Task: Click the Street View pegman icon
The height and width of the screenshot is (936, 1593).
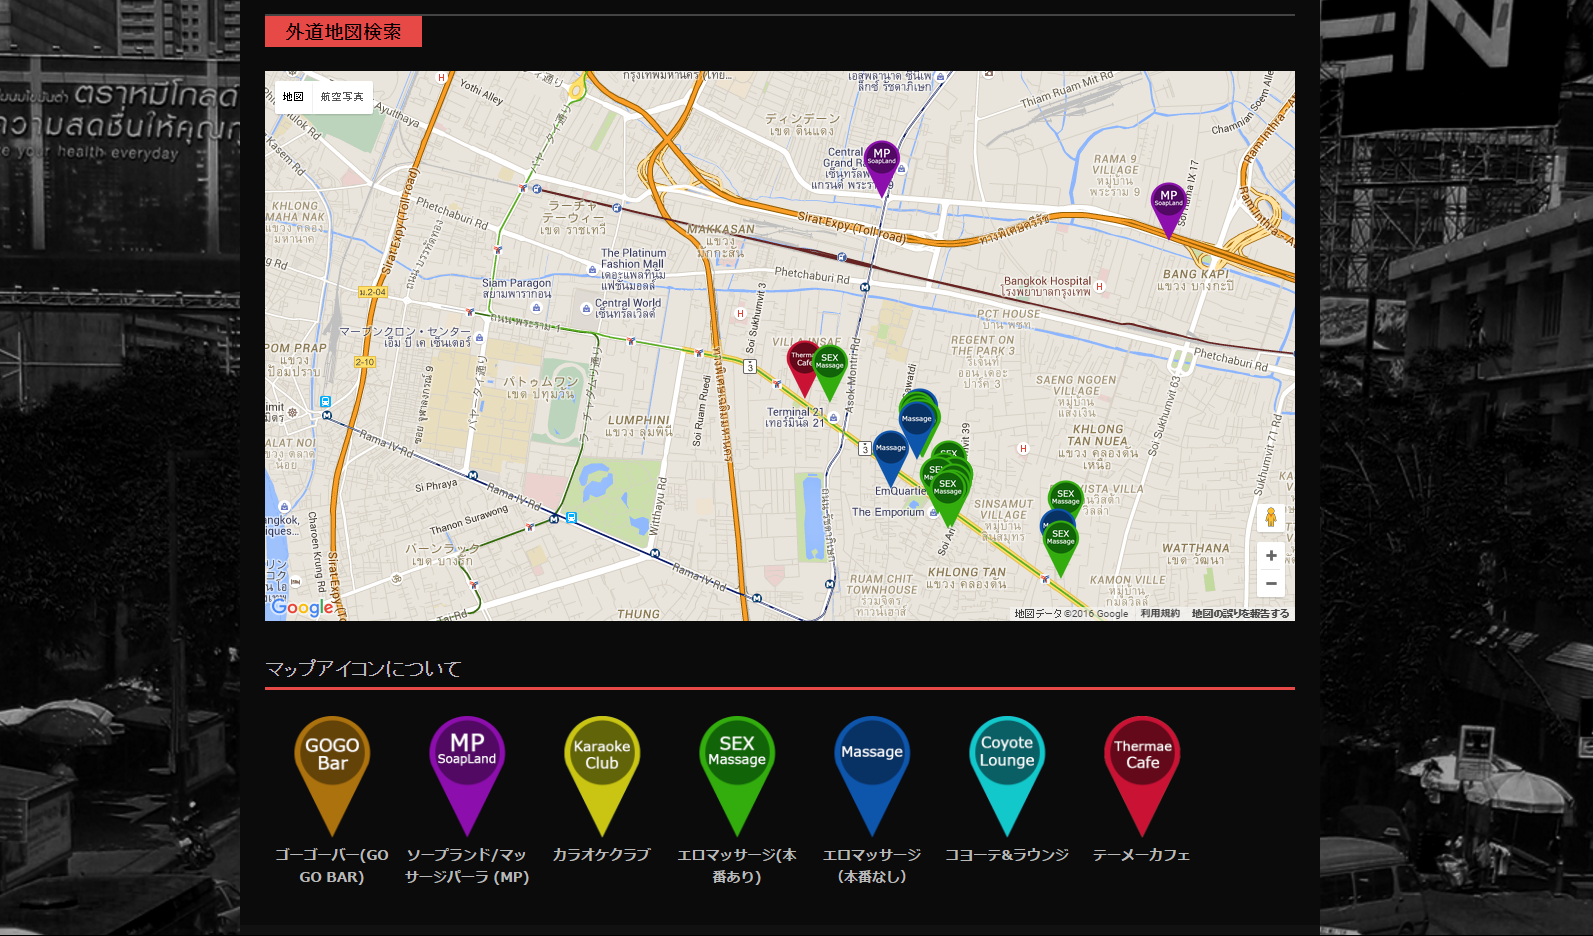Action: (1271, 518)
